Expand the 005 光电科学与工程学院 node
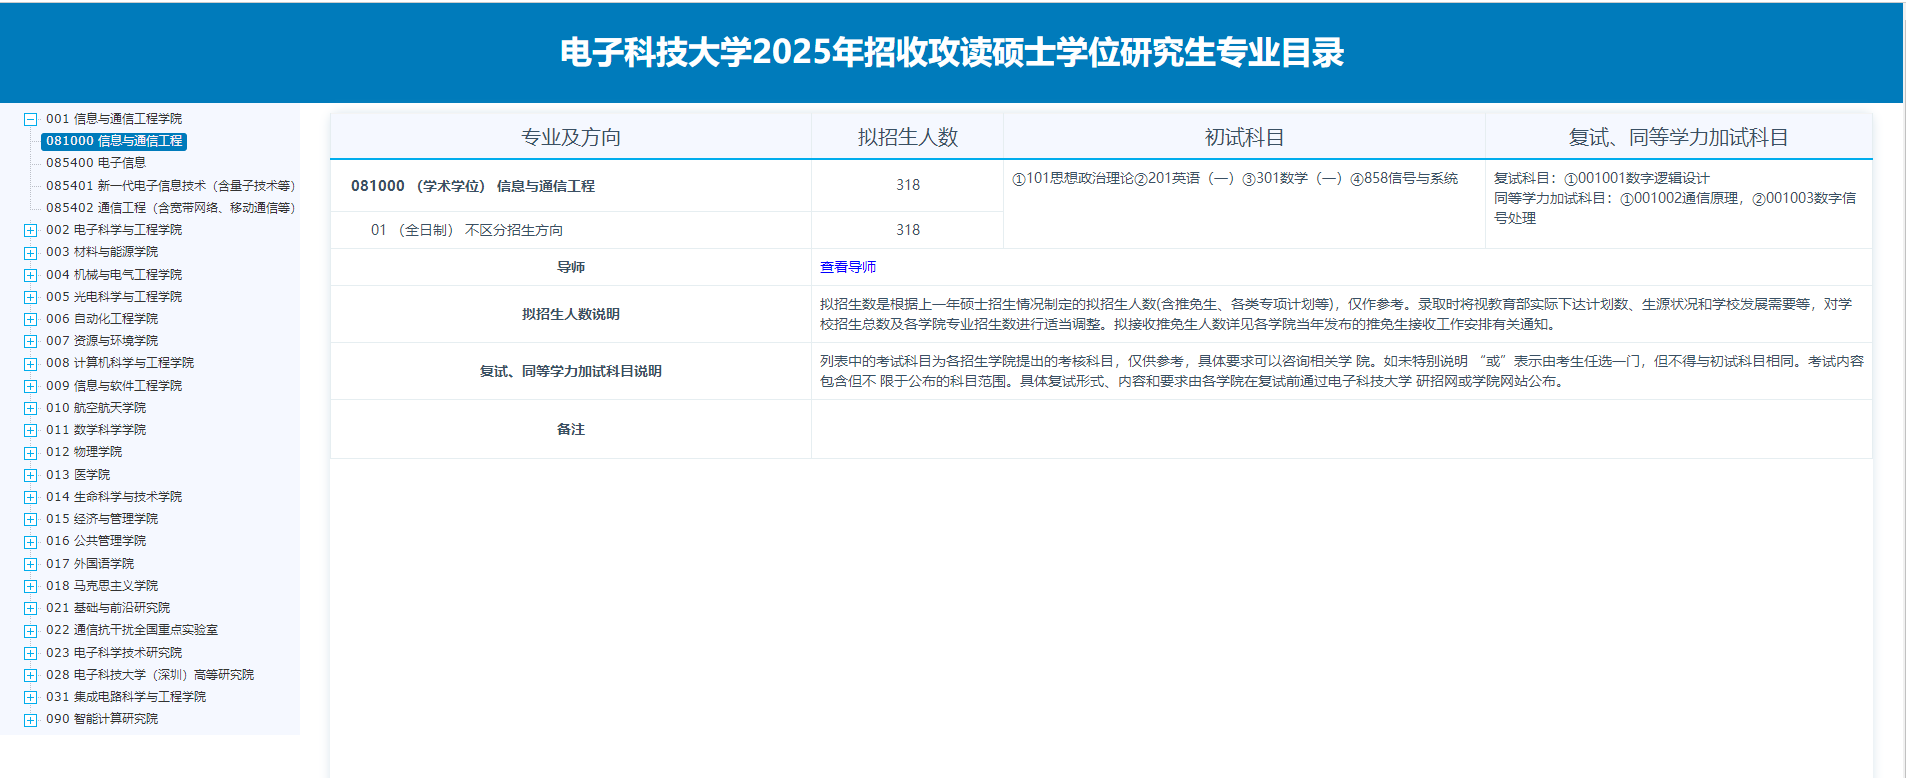Image resolution: width=1906 pixels, height=778 pixels. click(31, 297)
